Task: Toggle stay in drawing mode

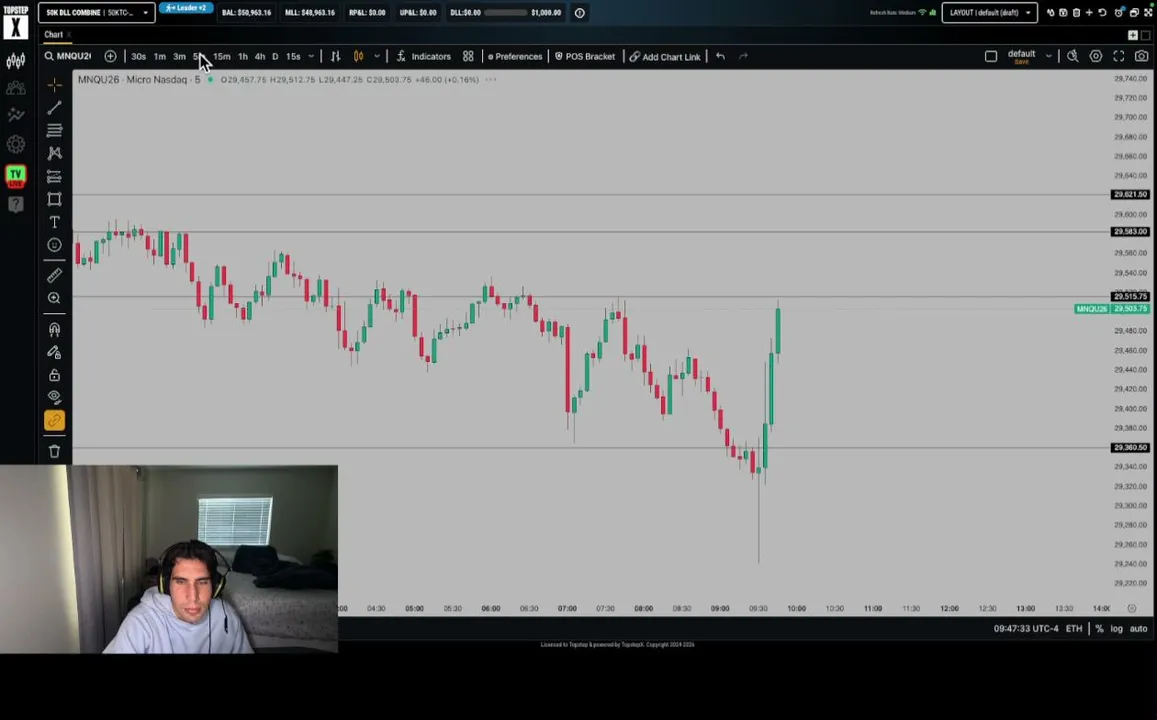Action: click(55, 352)
